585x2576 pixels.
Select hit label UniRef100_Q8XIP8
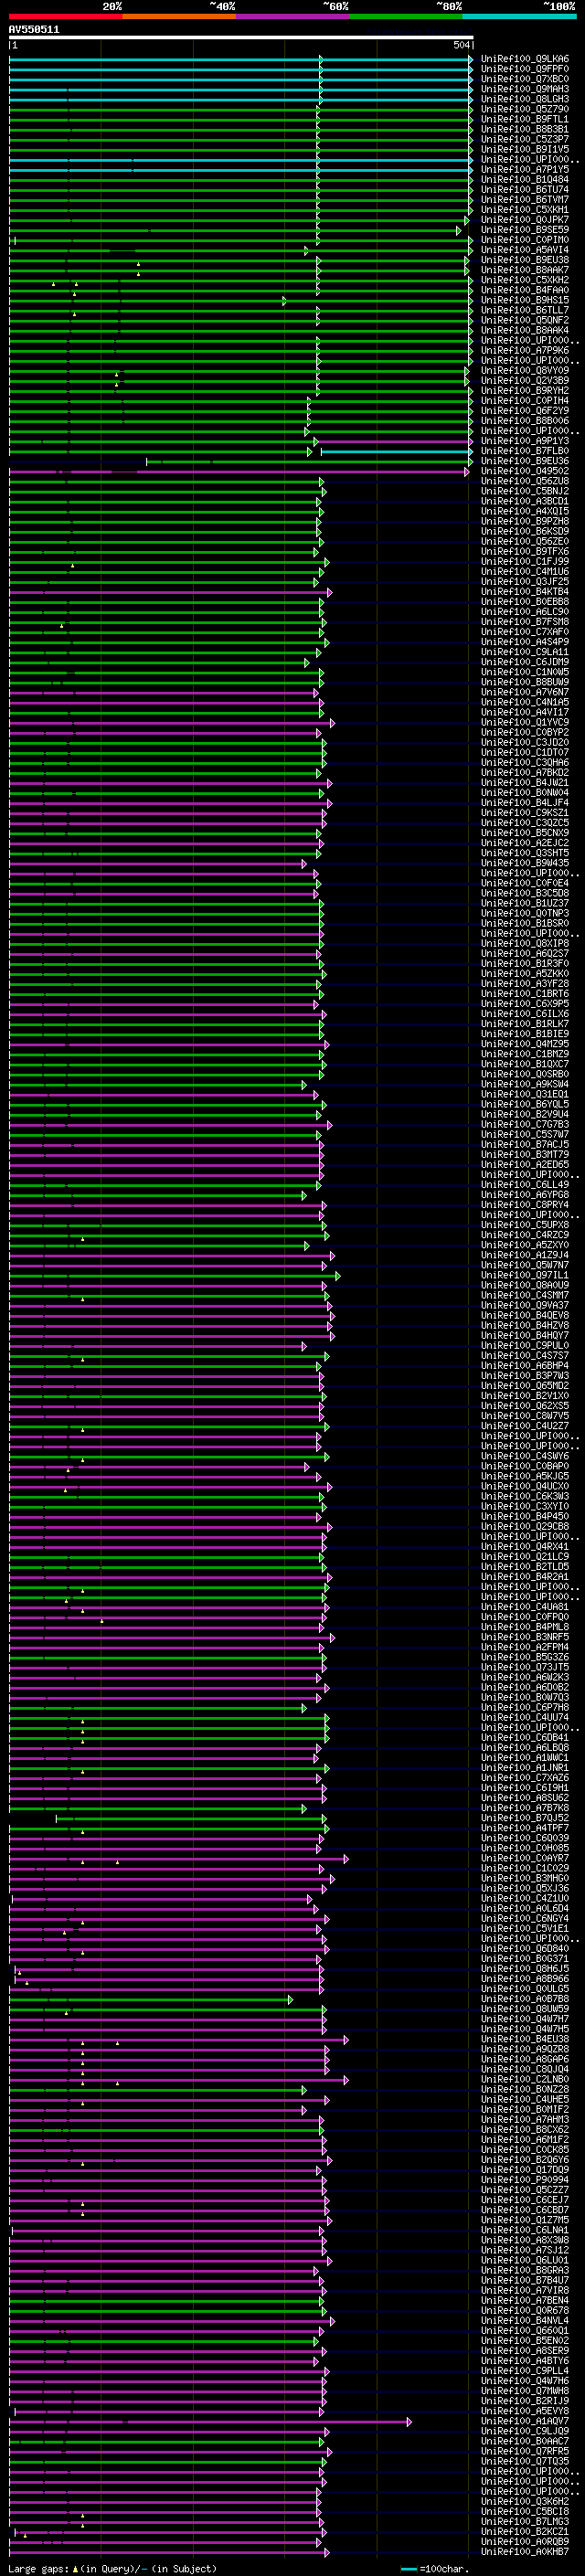click(x=525, y=944)
